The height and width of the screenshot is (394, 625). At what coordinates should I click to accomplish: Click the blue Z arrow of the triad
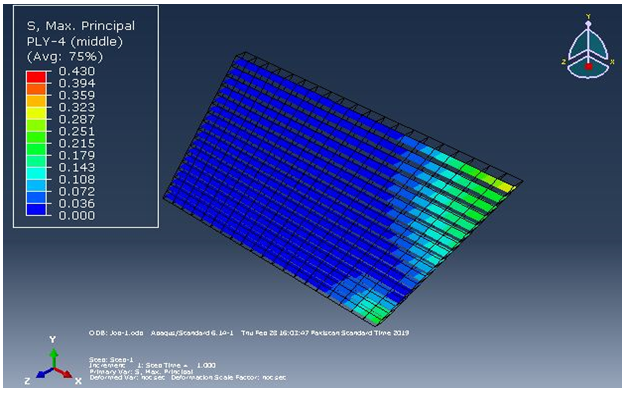click(44, 373)
